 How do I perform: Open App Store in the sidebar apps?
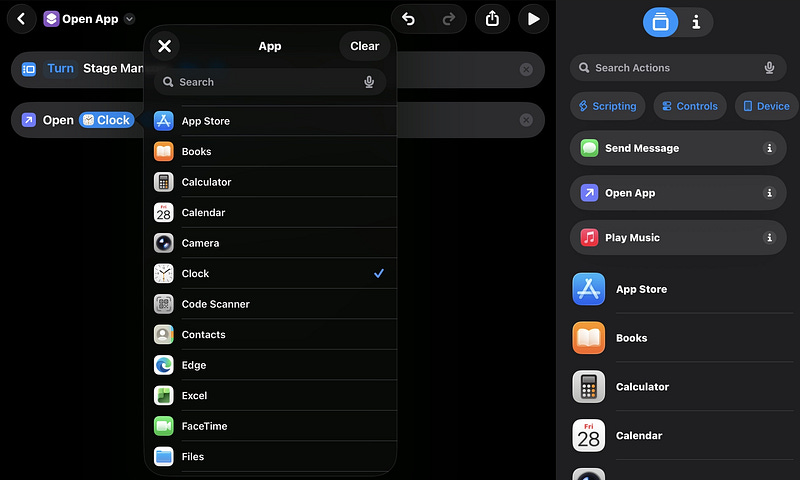pos(683,289)
